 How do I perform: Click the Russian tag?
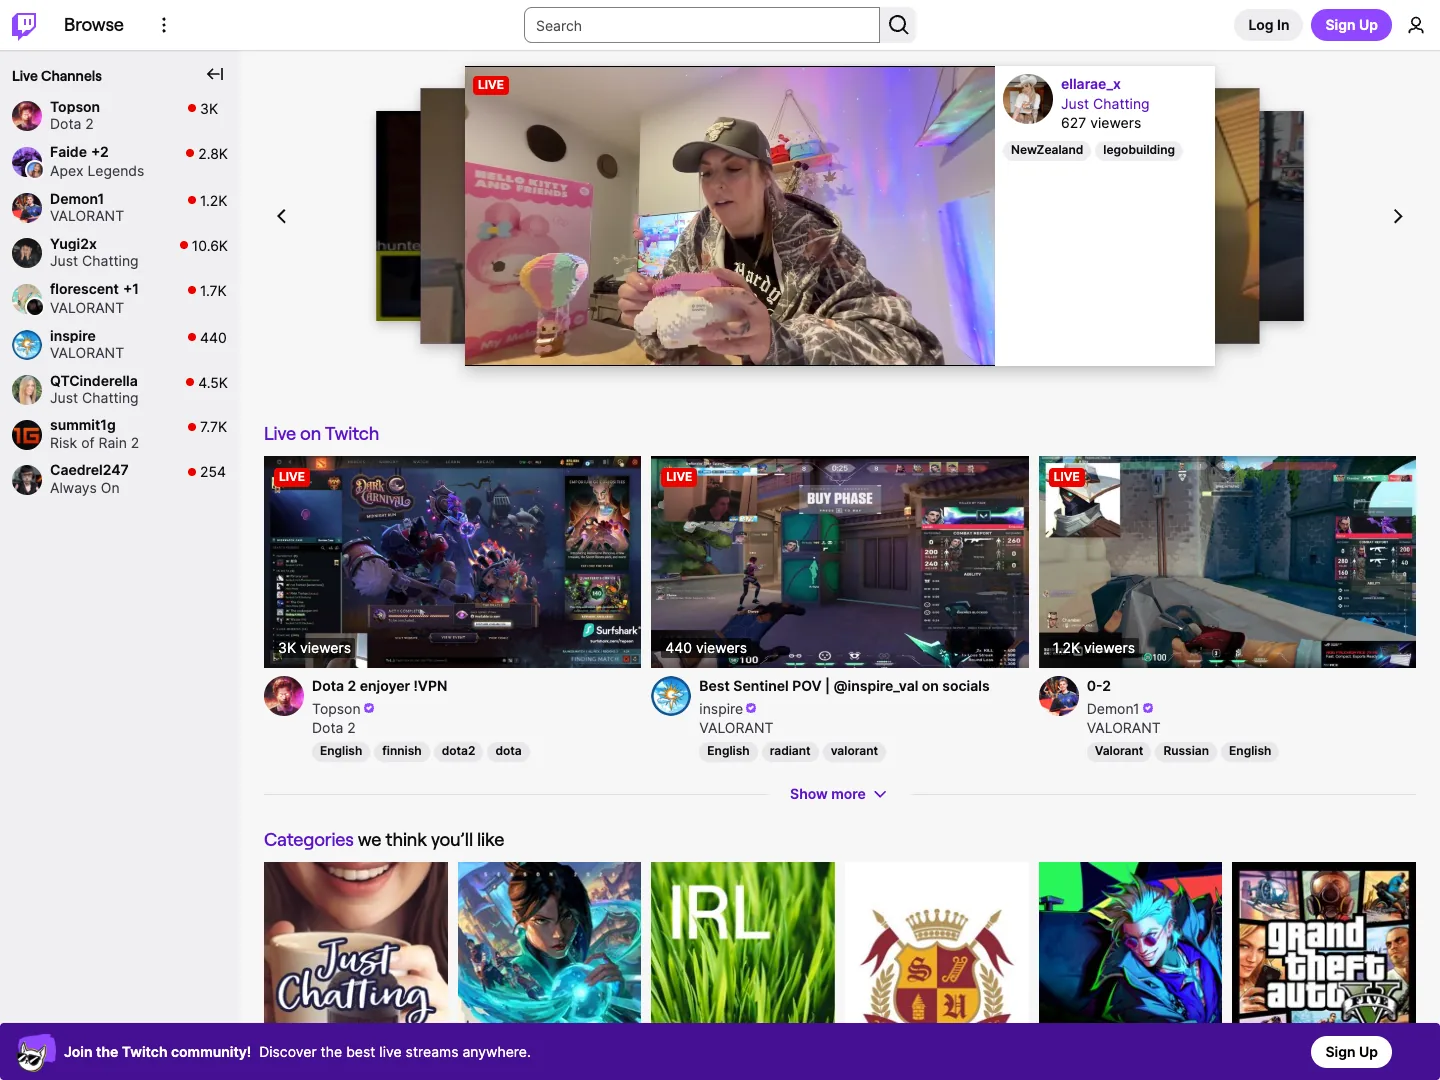coord(1186,751)
